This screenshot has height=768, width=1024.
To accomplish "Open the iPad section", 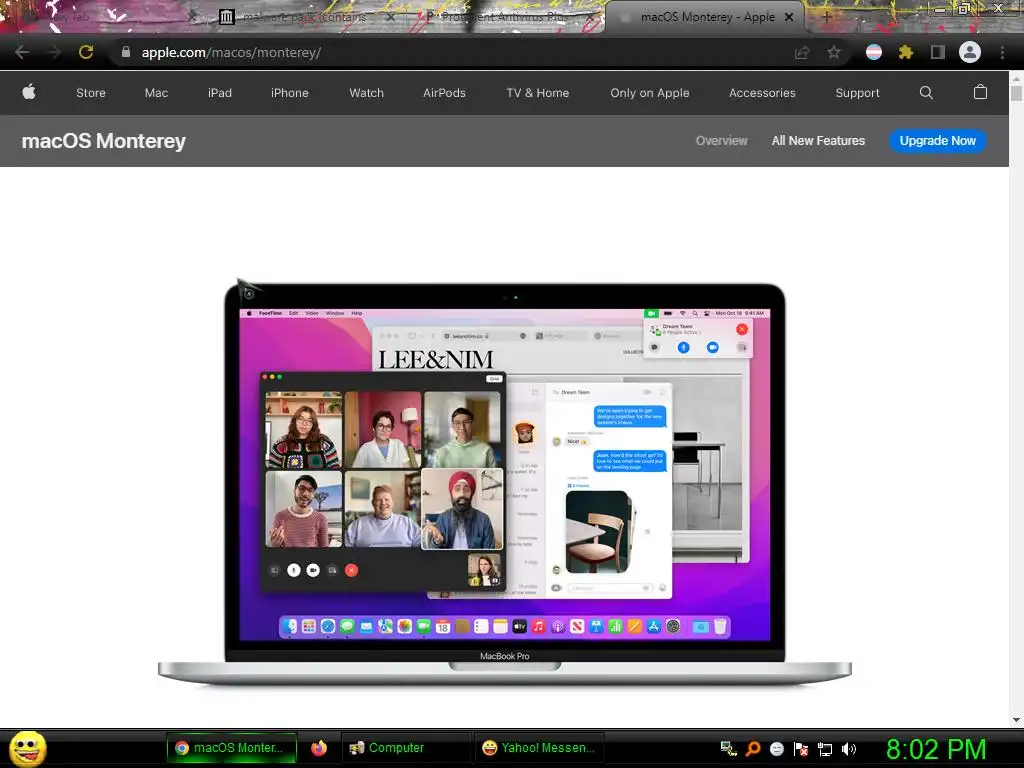I will (220, 93).
